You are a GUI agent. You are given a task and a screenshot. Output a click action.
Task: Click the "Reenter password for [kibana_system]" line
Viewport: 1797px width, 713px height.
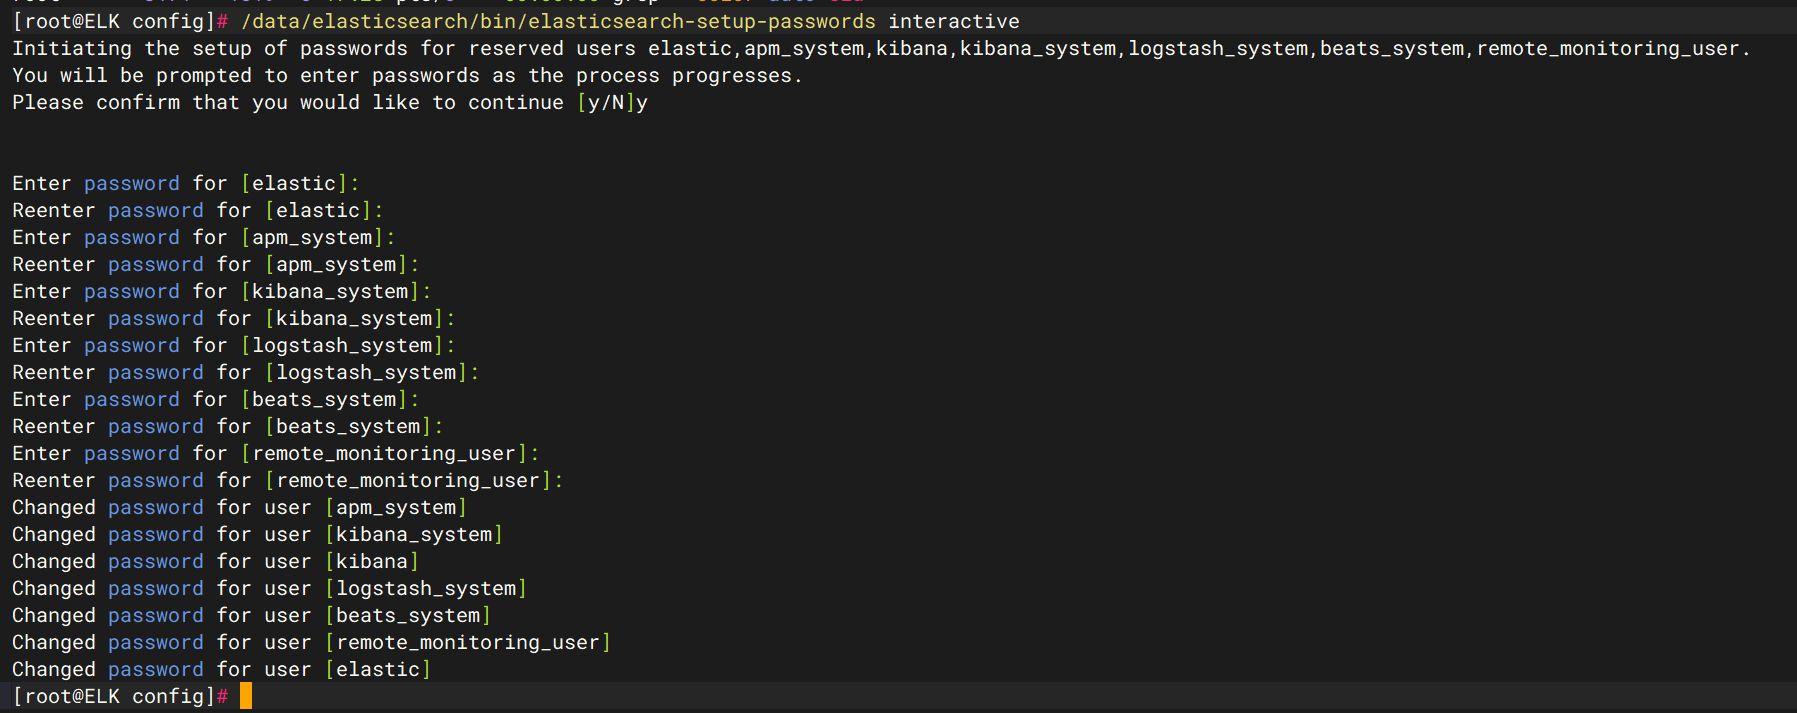pyautogui.click(x=233, y=318)
